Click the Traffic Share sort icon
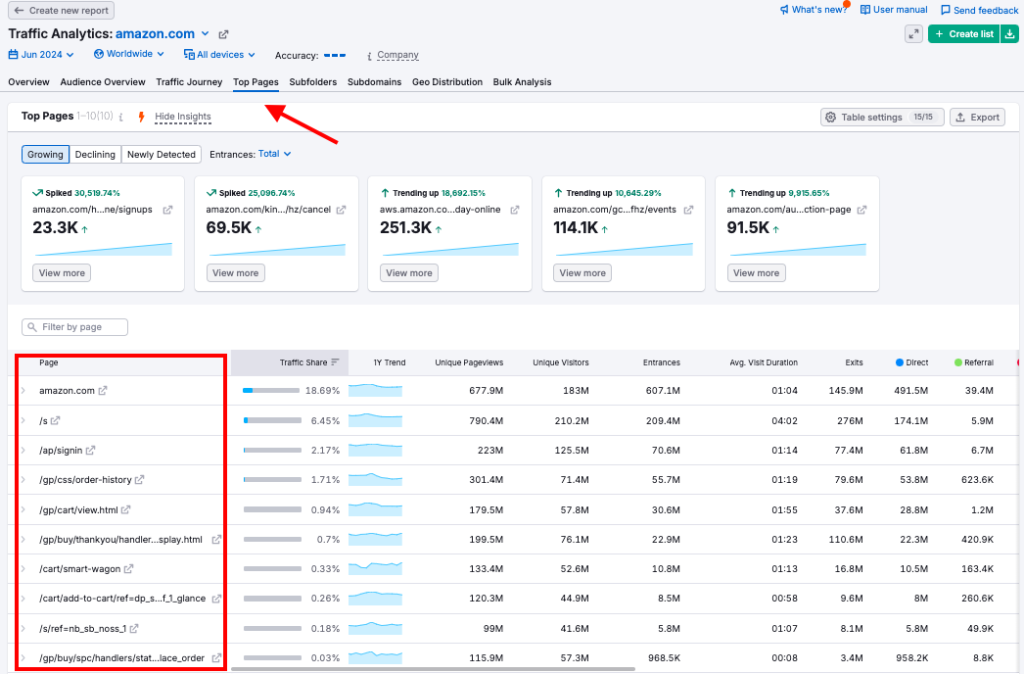Viewport: 1024px width, 674px height. pyautogui.click(x=335, y=362)
